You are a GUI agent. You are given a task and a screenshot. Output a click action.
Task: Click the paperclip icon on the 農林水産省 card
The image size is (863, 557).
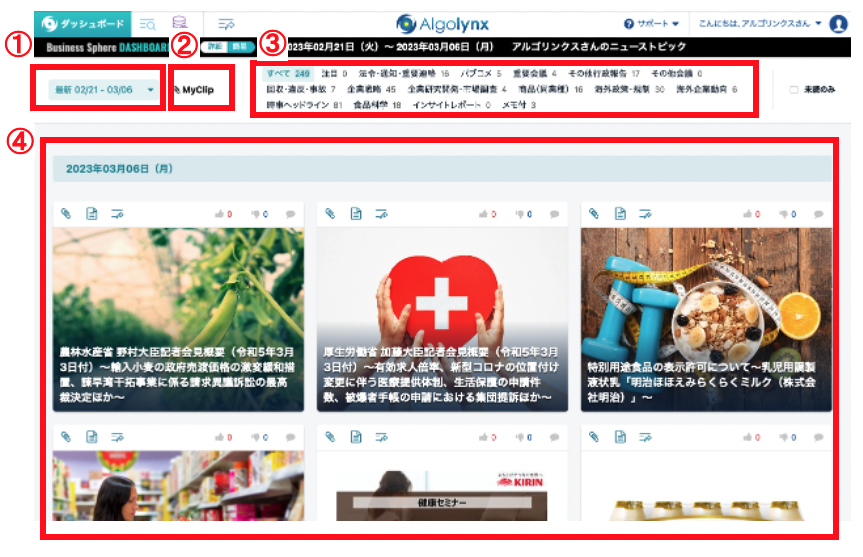[x=66, y=214]
